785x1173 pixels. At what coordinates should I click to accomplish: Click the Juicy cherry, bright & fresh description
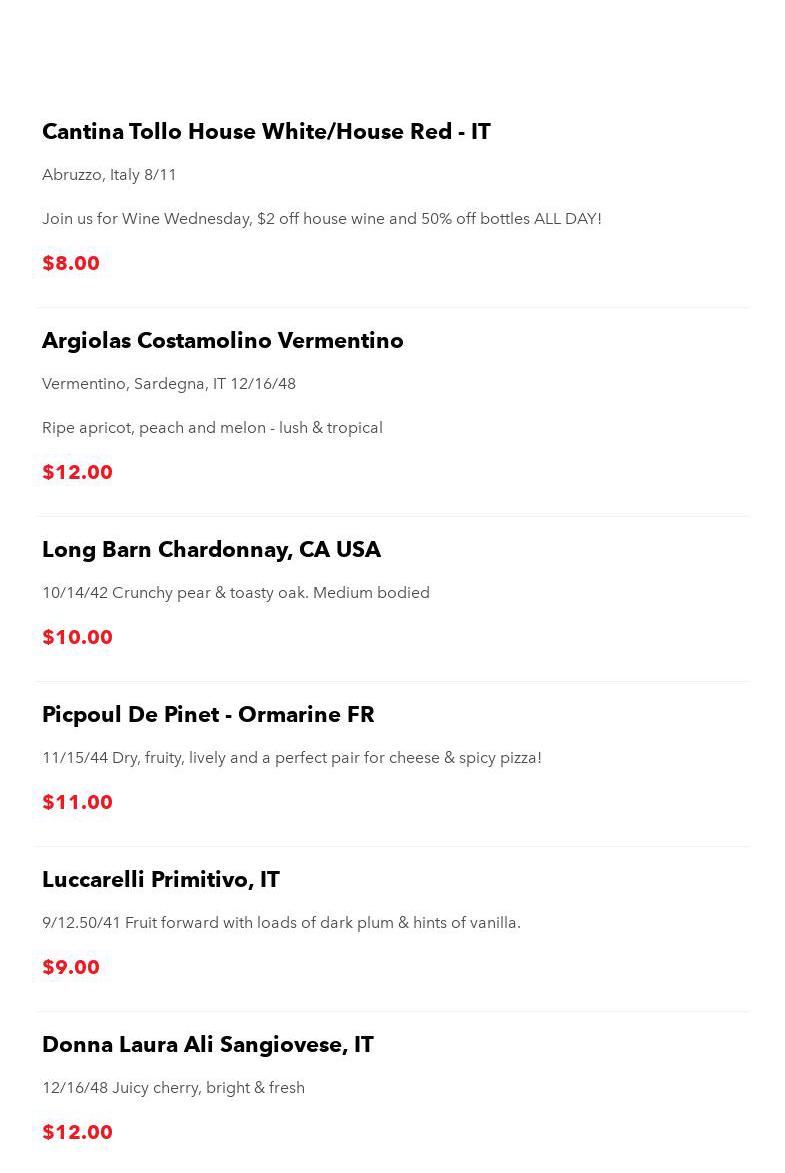click(174, 1088)
